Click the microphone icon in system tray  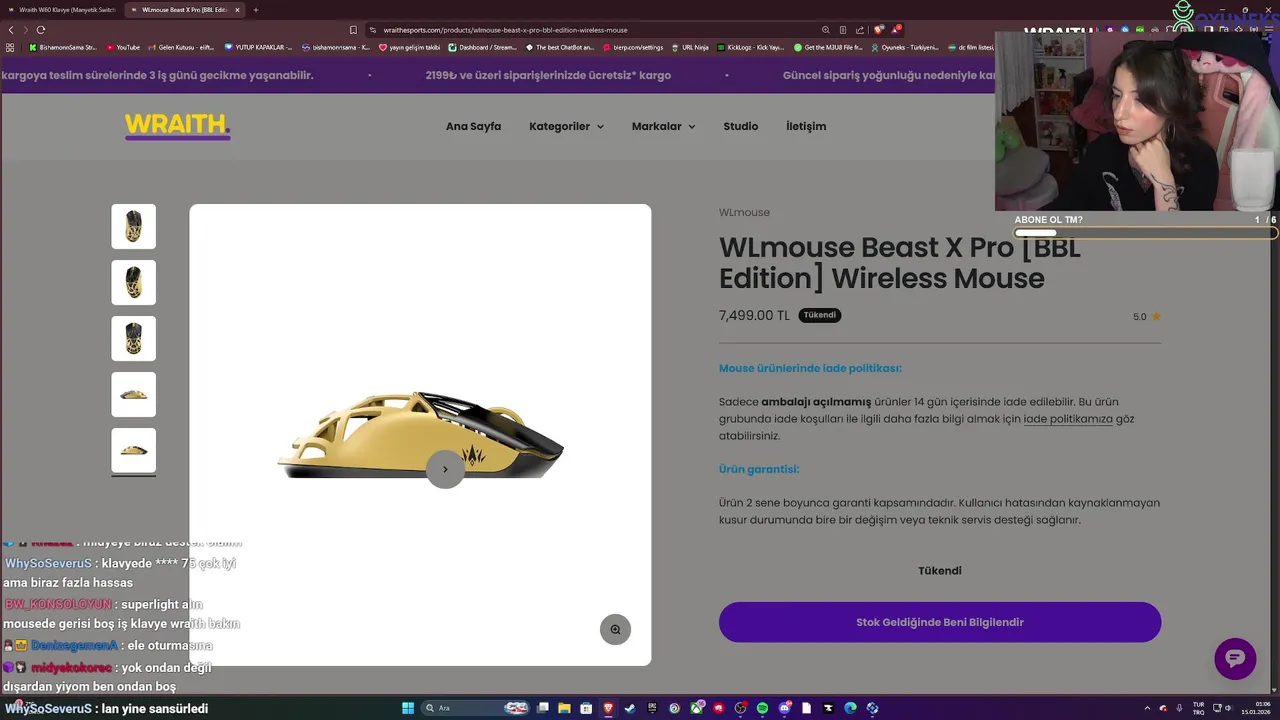coord(1179,708)
